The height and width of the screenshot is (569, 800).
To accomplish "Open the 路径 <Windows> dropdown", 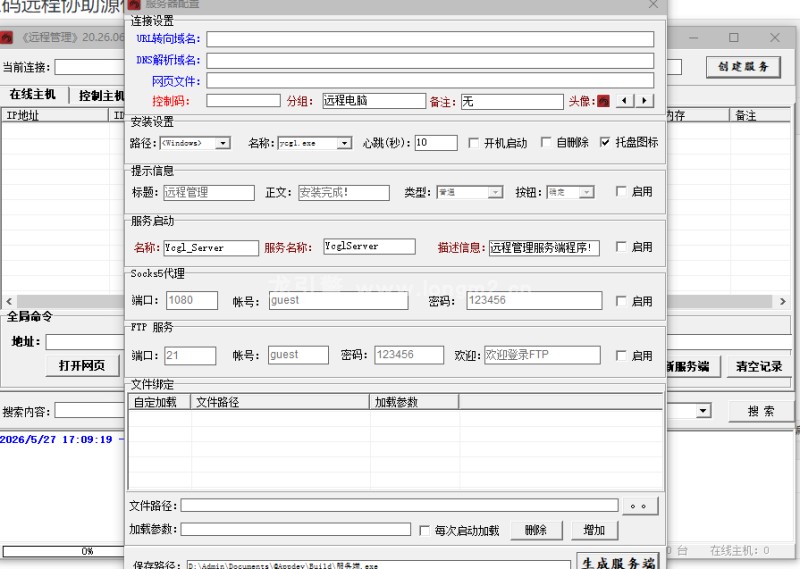I will tap(222, 143).
